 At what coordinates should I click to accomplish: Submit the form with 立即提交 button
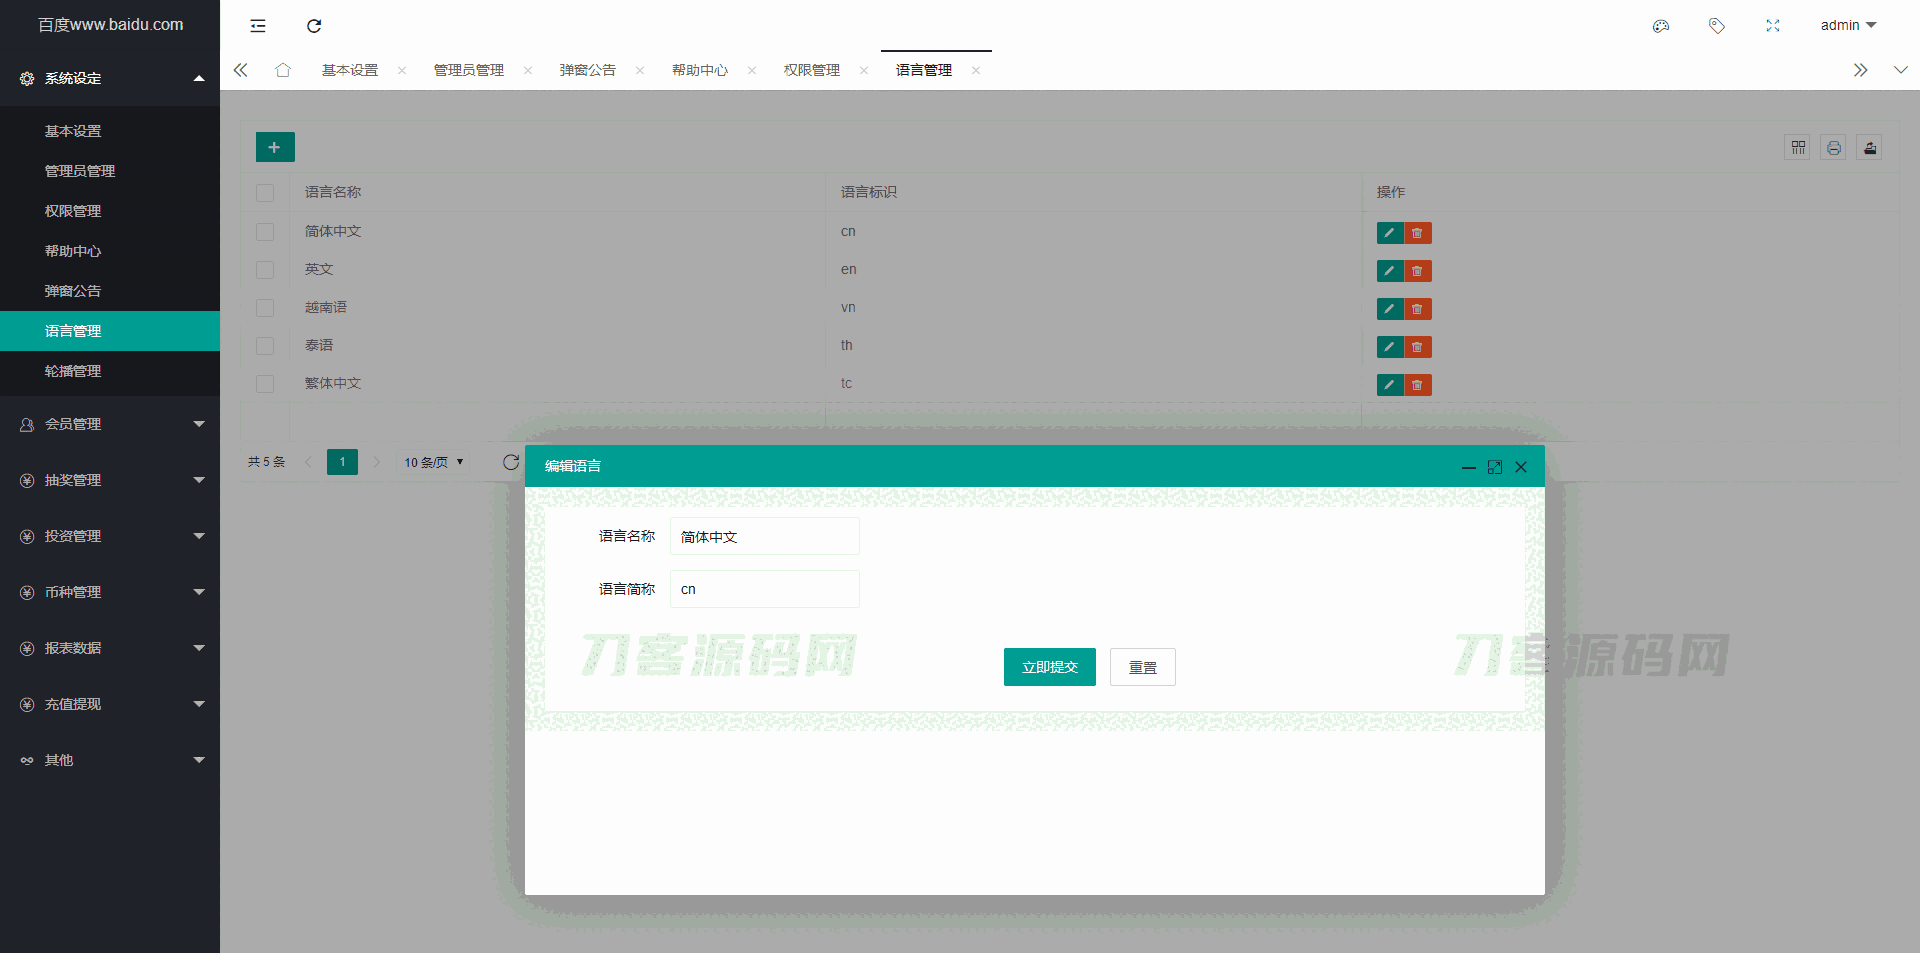1049,667
